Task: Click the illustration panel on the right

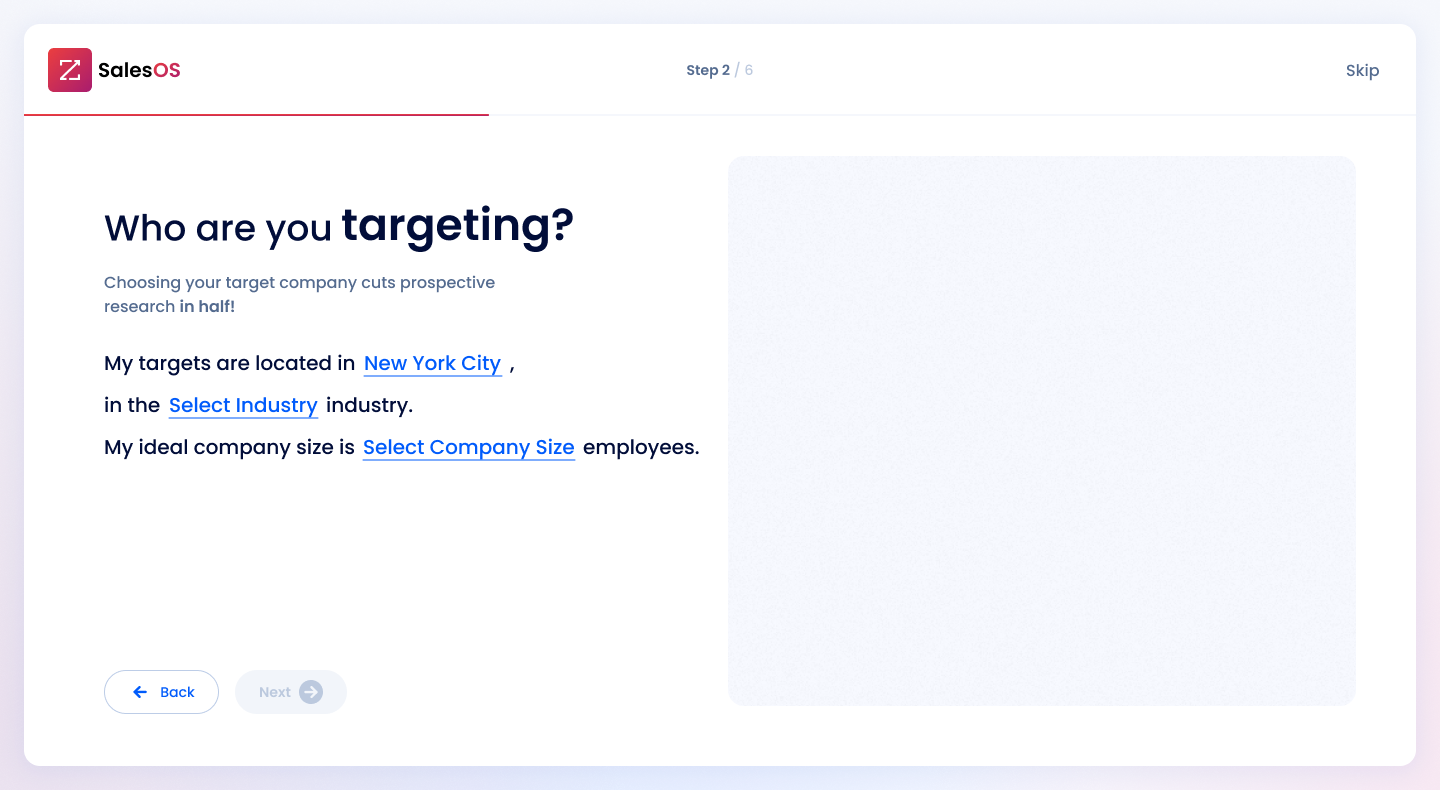Action: coord(1041,430)
